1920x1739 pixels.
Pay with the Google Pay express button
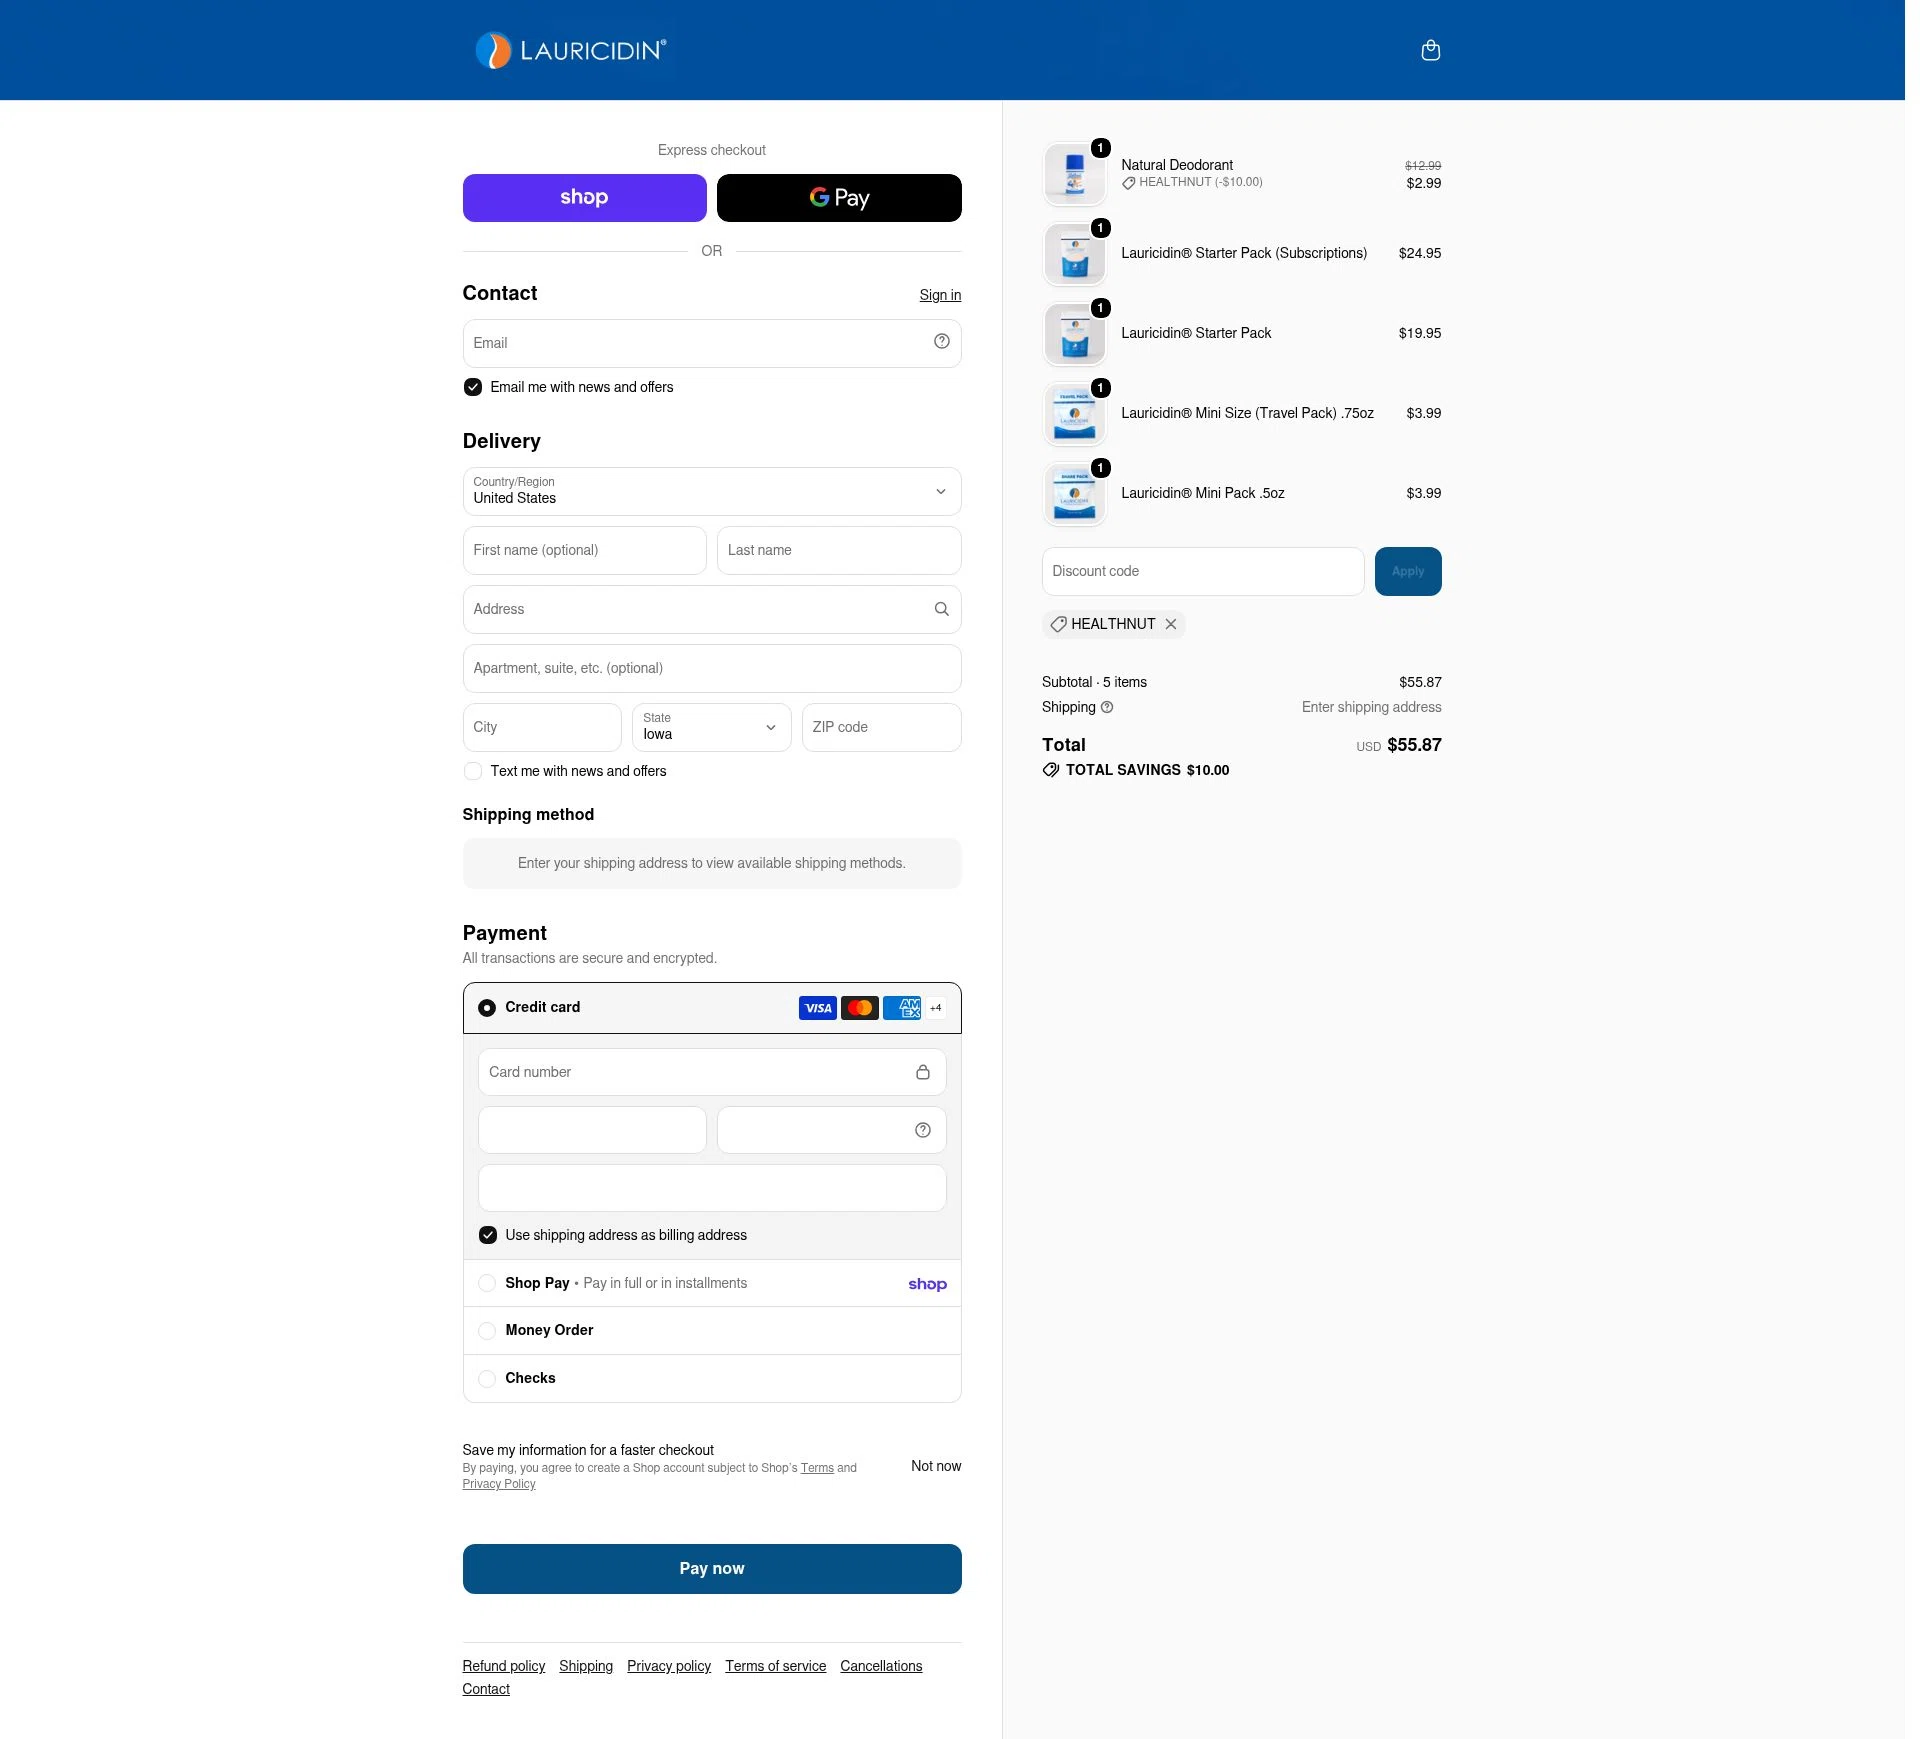click(838, 198)
